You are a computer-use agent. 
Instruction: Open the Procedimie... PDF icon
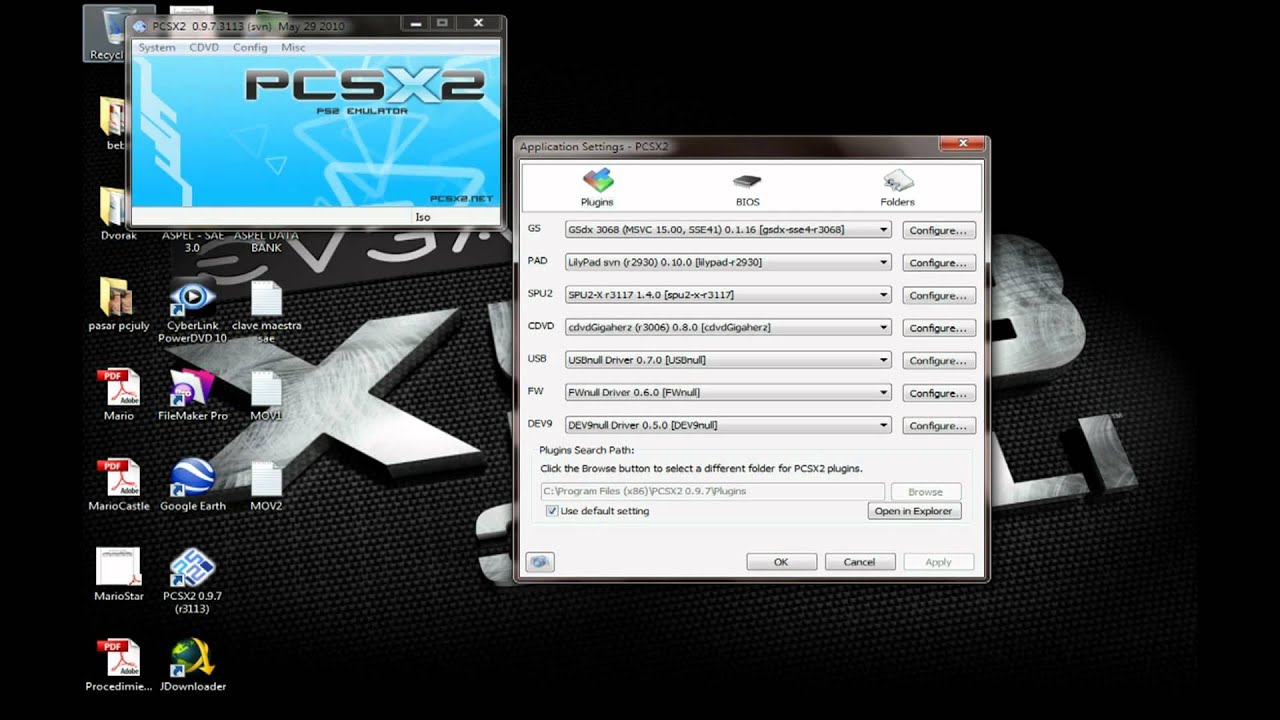point(119,666)
